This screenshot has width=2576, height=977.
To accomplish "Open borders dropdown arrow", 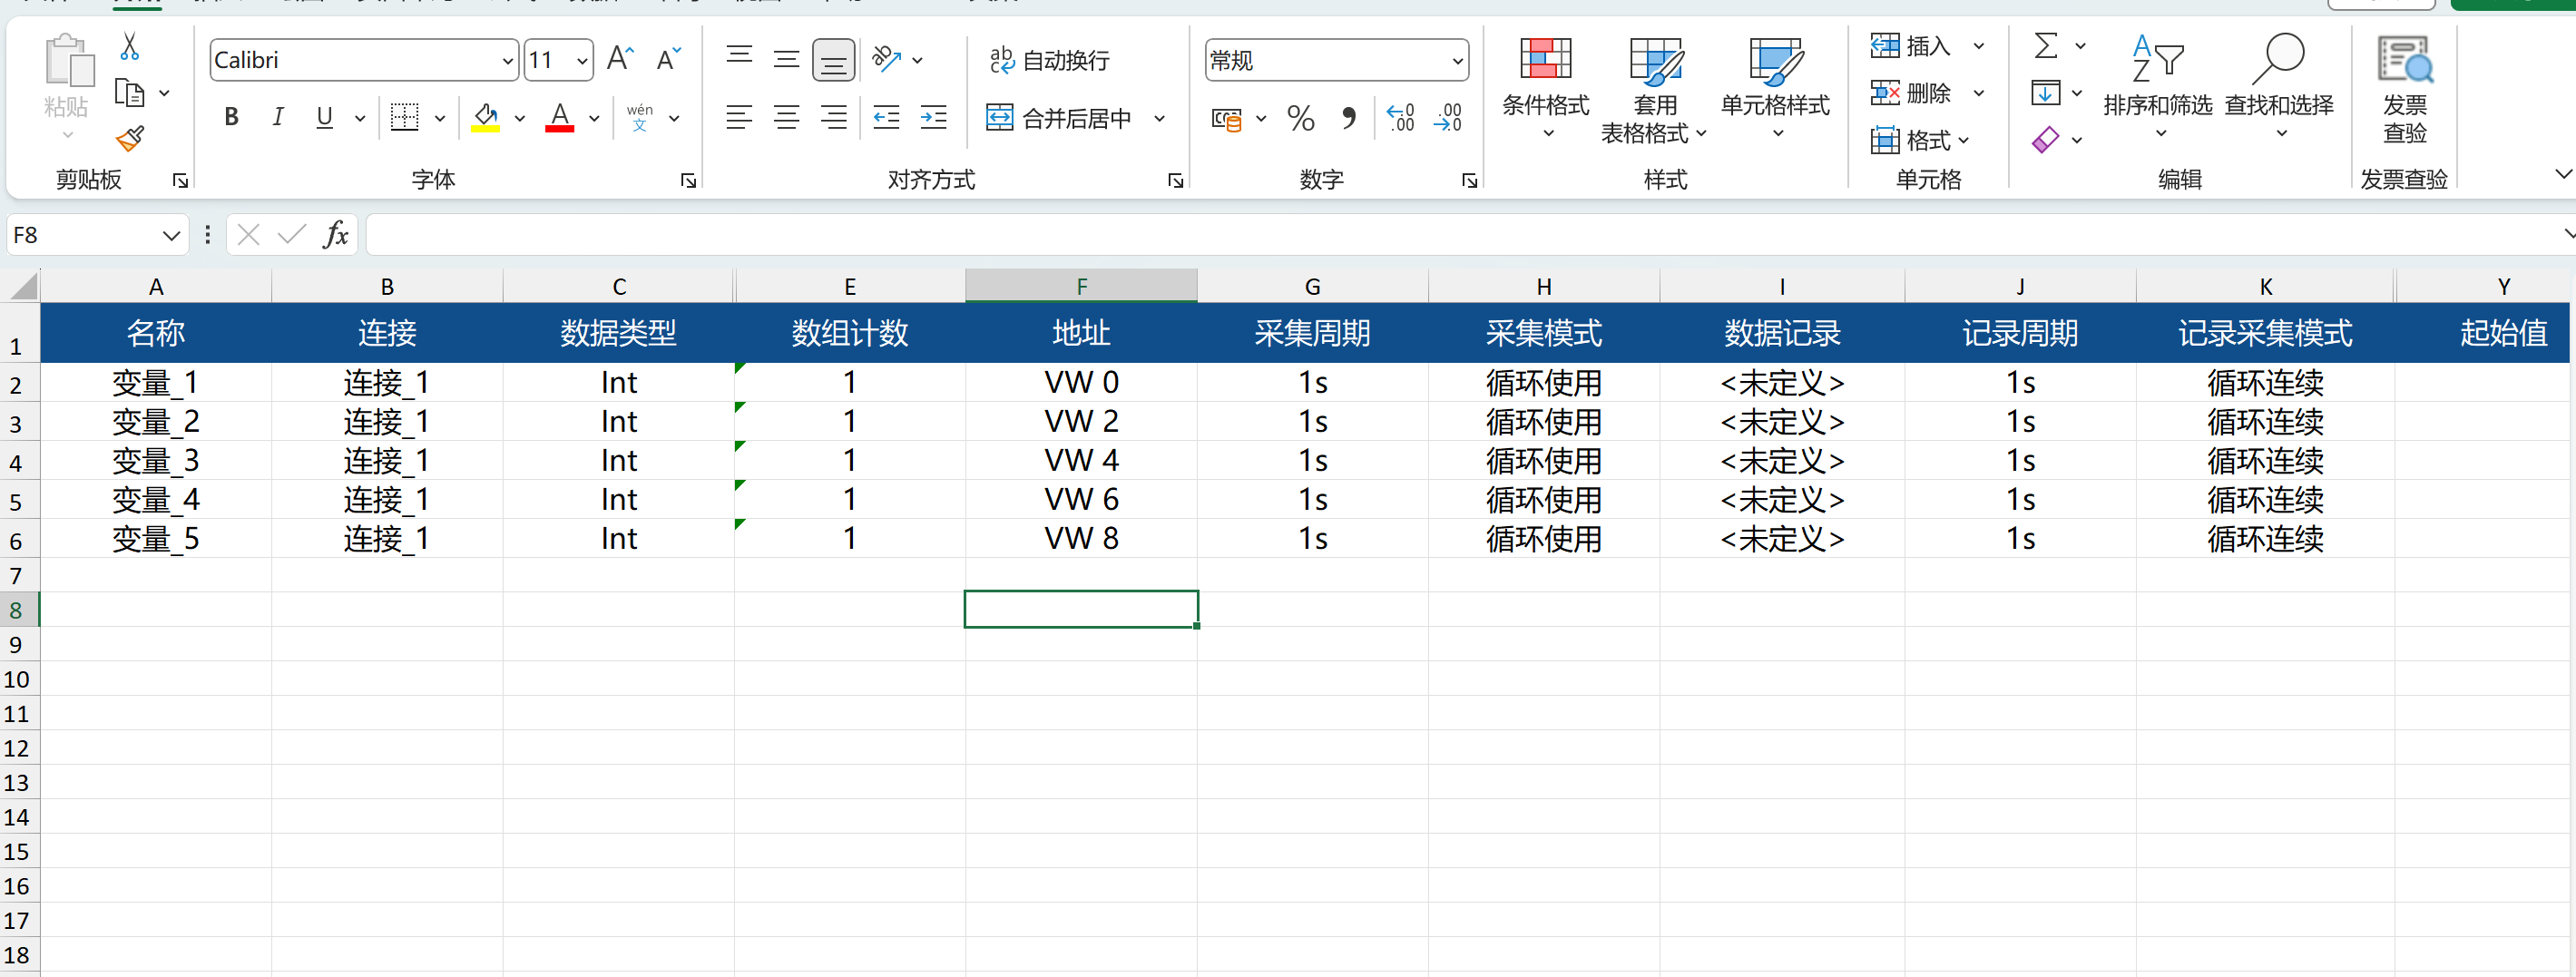I will 439,118.
